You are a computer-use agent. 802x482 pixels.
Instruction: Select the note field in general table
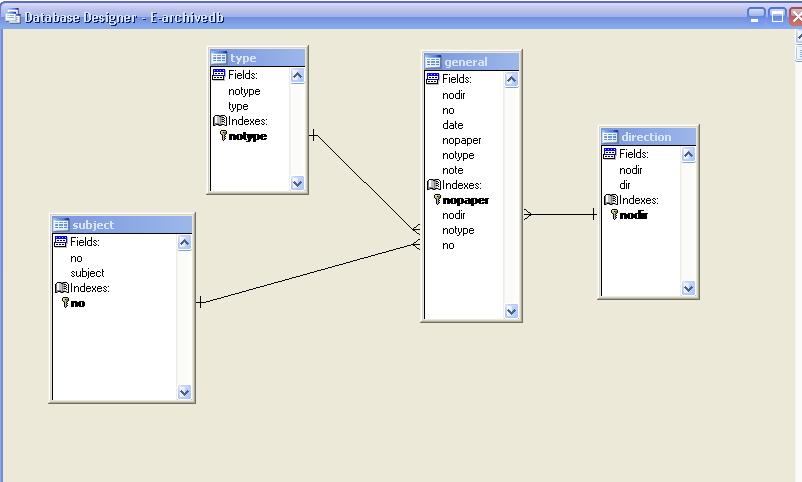(x=453, y=170)
